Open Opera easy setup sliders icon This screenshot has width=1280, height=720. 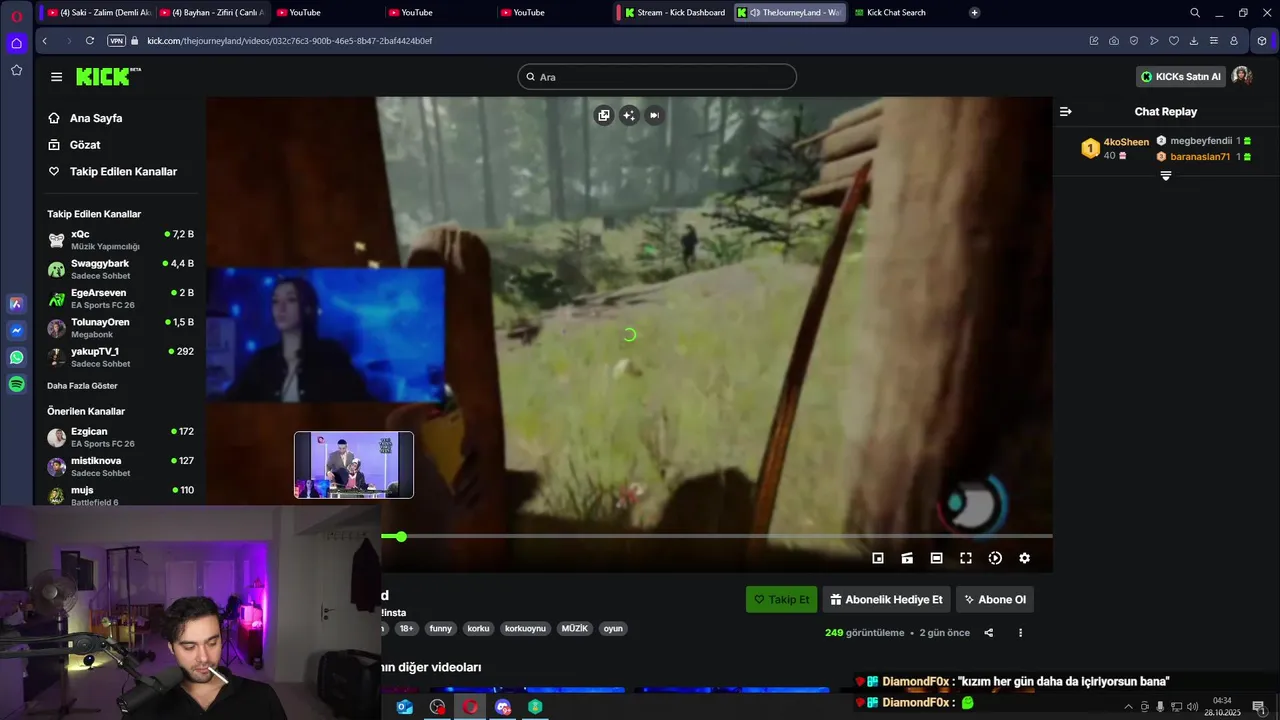(x=1214, y=41)
